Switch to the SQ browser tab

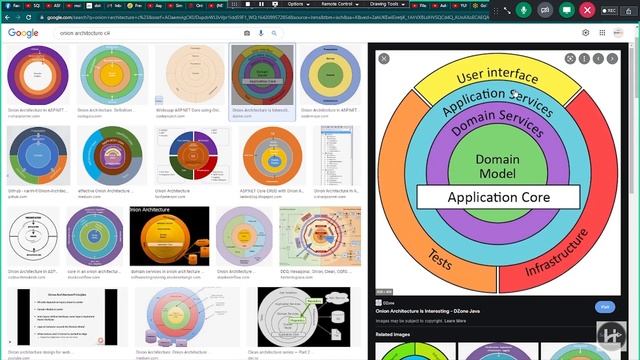click(33, 6)
